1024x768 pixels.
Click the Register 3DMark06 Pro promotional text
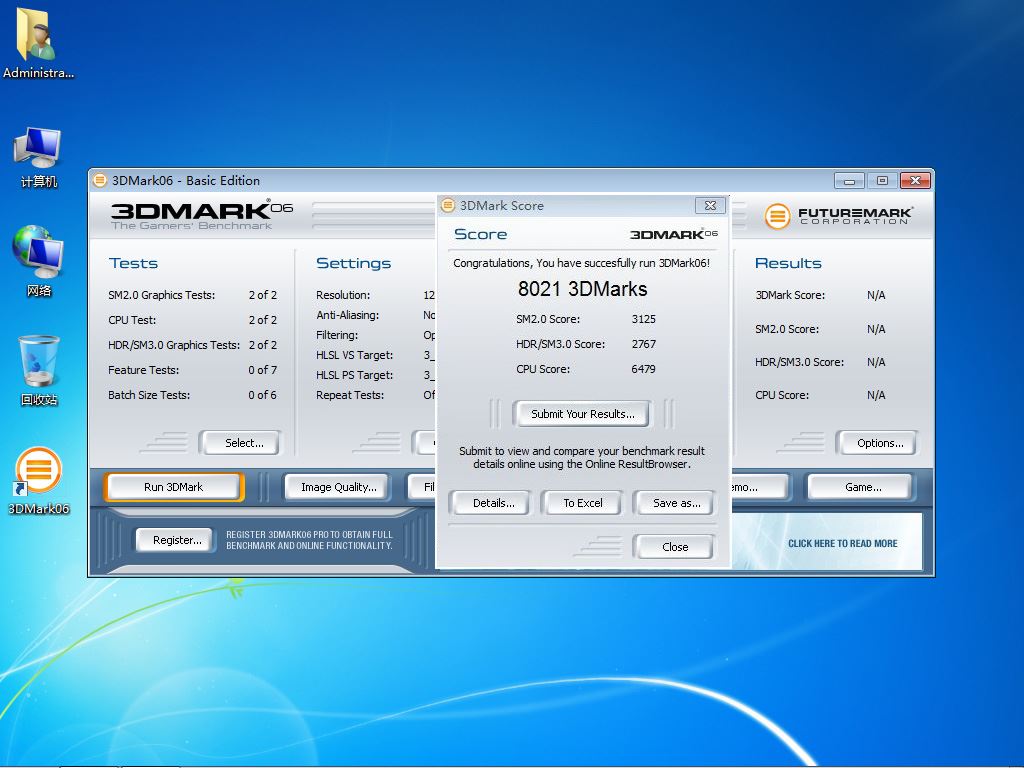coord(309,539)
